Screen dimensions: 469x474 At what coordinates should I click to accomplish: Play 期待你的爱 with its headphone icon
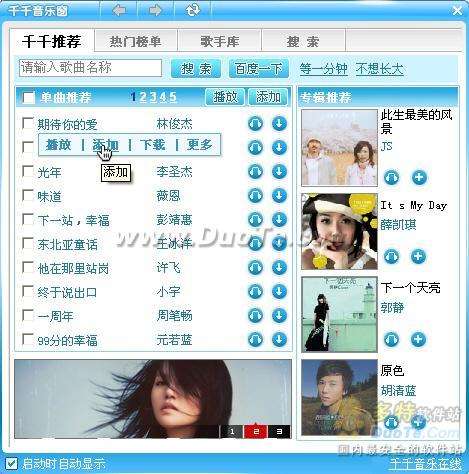click(255, 124)
